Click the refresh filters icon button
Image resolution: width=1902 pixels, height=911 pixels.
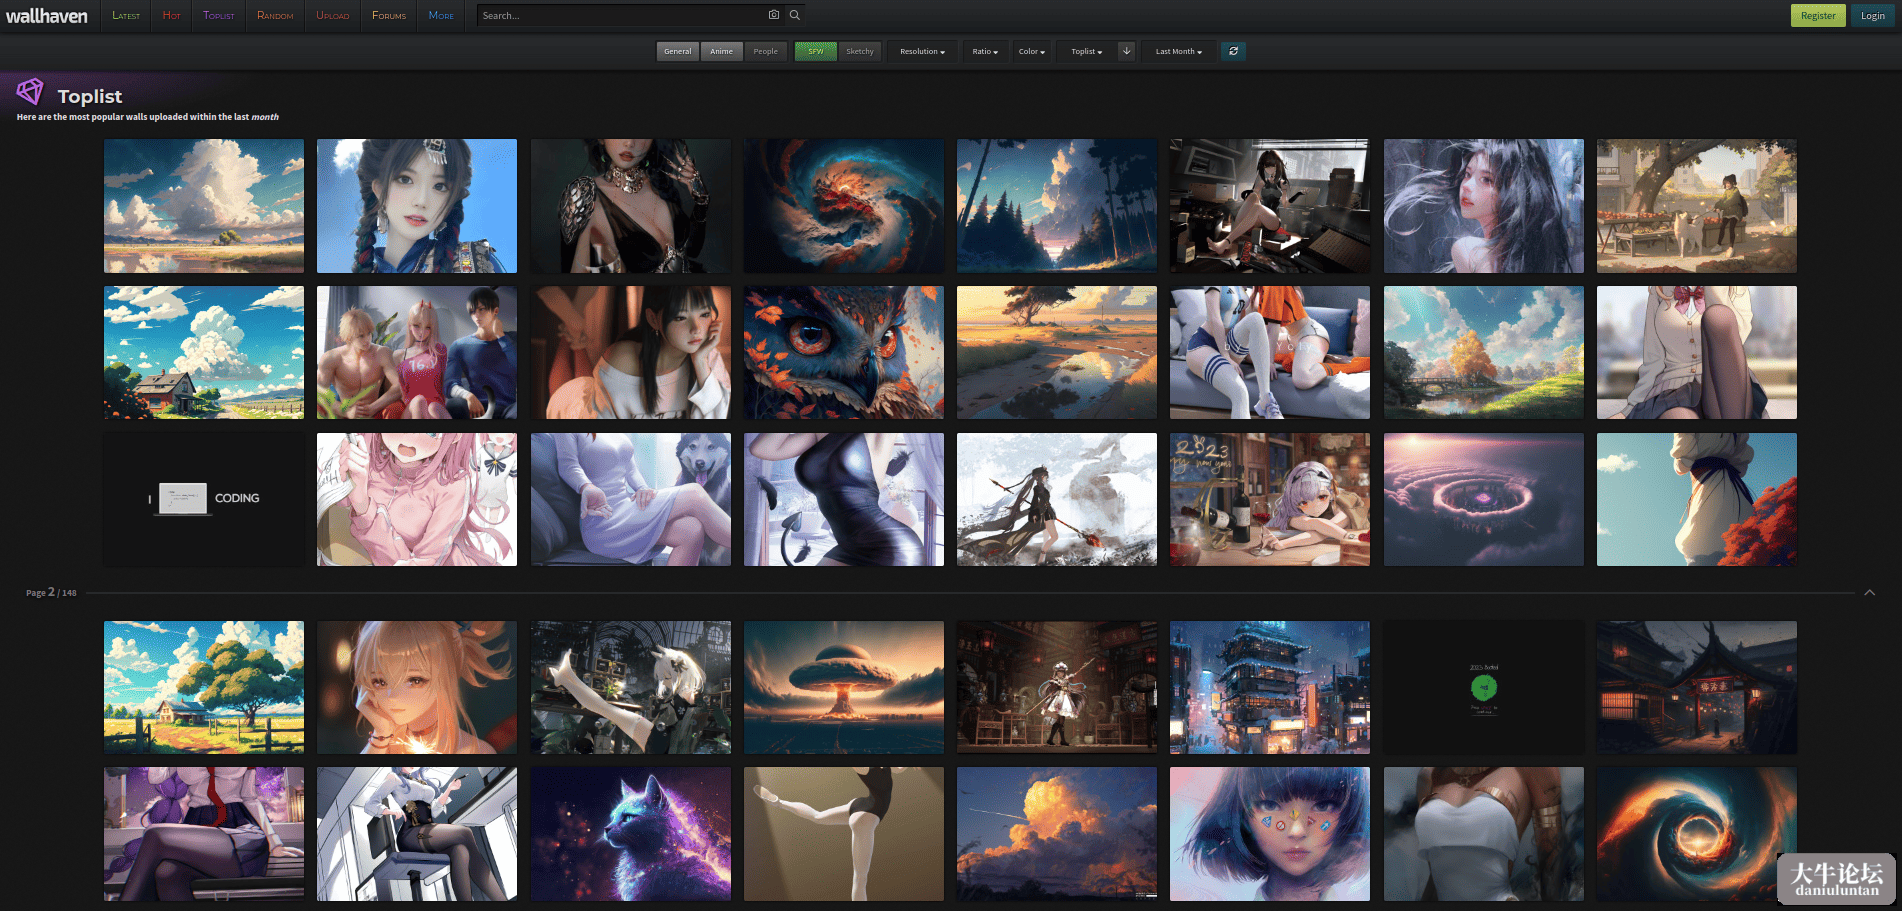click(1234, 51)
